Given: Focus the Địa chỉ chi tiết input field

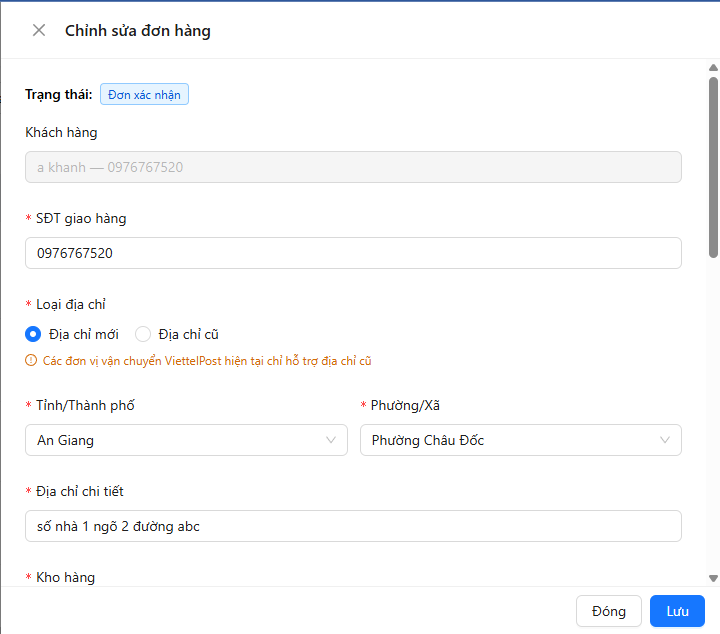Looking at the screenshot, I should (353, 526).
